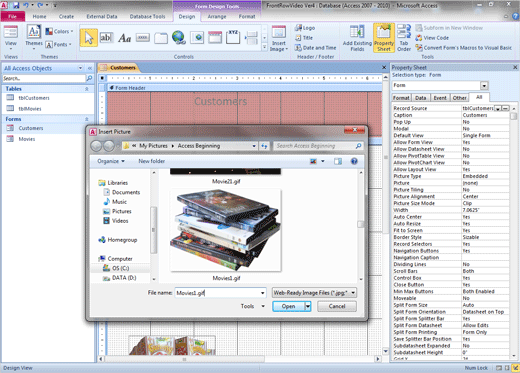This screenshot has width=520, height=373.
Task: Click the help icon in Insert Picture dialog
Action: pyautogui.click(x=354, y=161)
